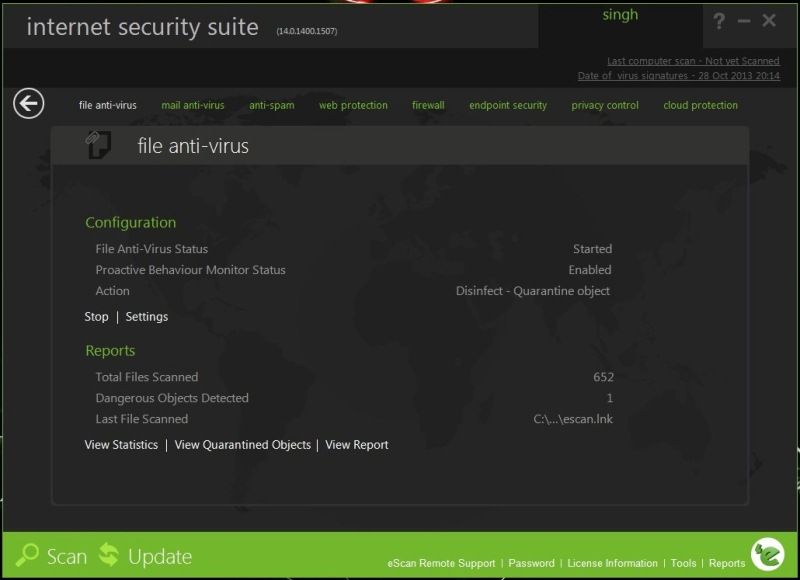The image size is (800, 580).
Task: Click the 'singh' user name text
Action: [620, 14]
